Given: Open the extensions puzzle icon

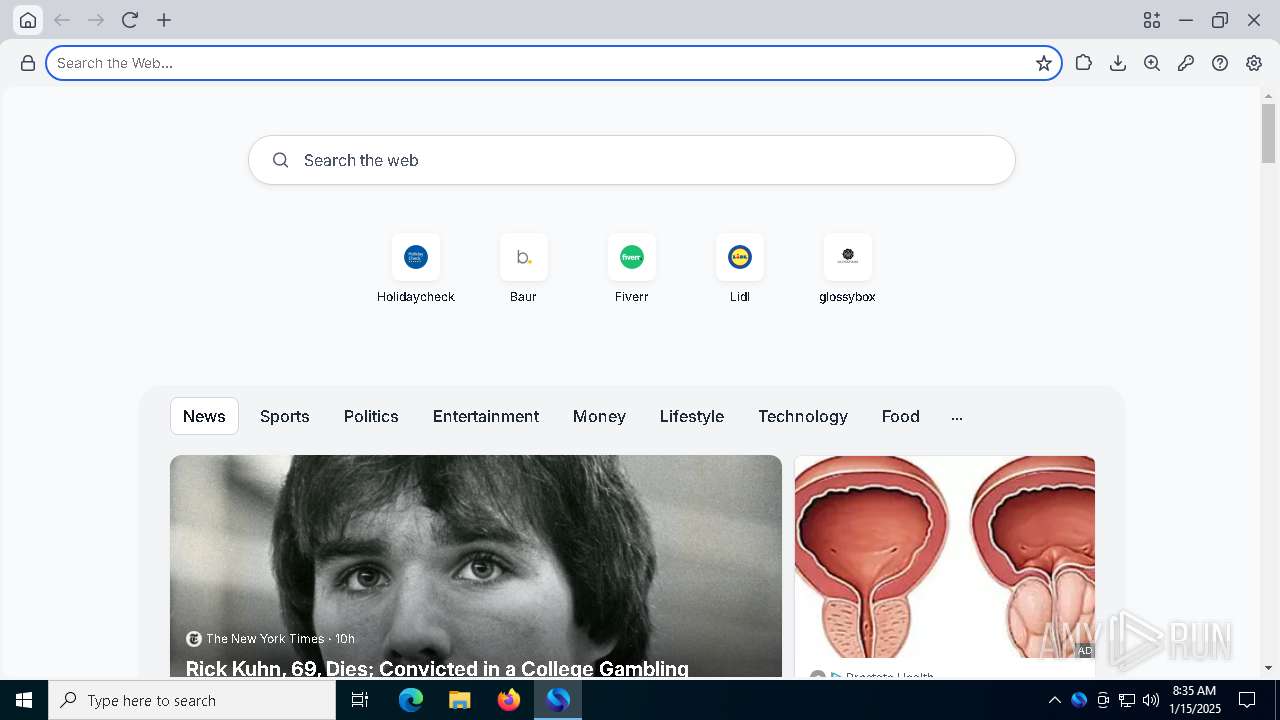Looking at the screenshot, I should click(1084, 63).
